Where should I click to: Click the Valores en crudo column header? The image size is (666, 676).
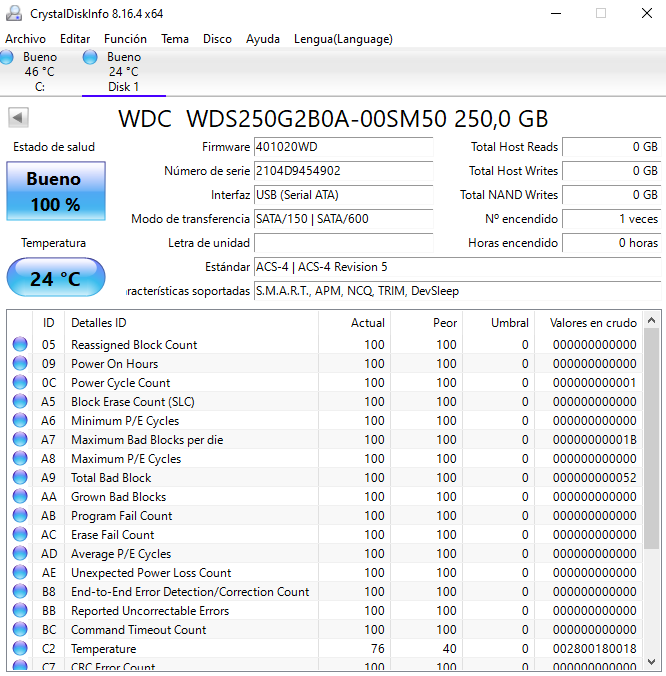[589, 323]
